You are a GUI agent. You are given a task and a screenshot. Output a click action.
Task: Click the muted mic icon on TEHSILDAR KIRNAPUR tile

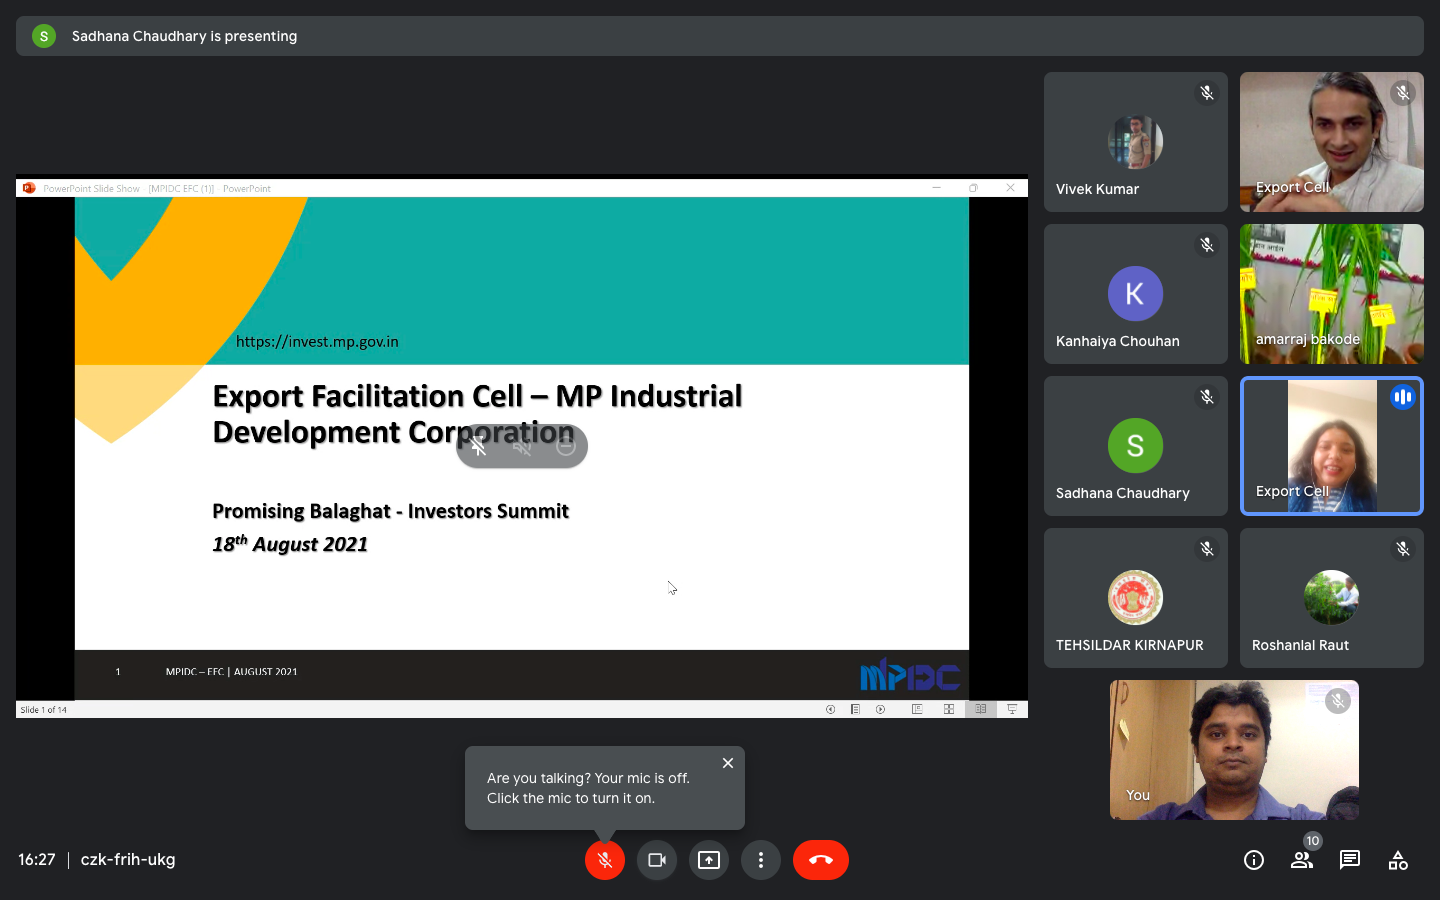click(x=1207, y=549)
